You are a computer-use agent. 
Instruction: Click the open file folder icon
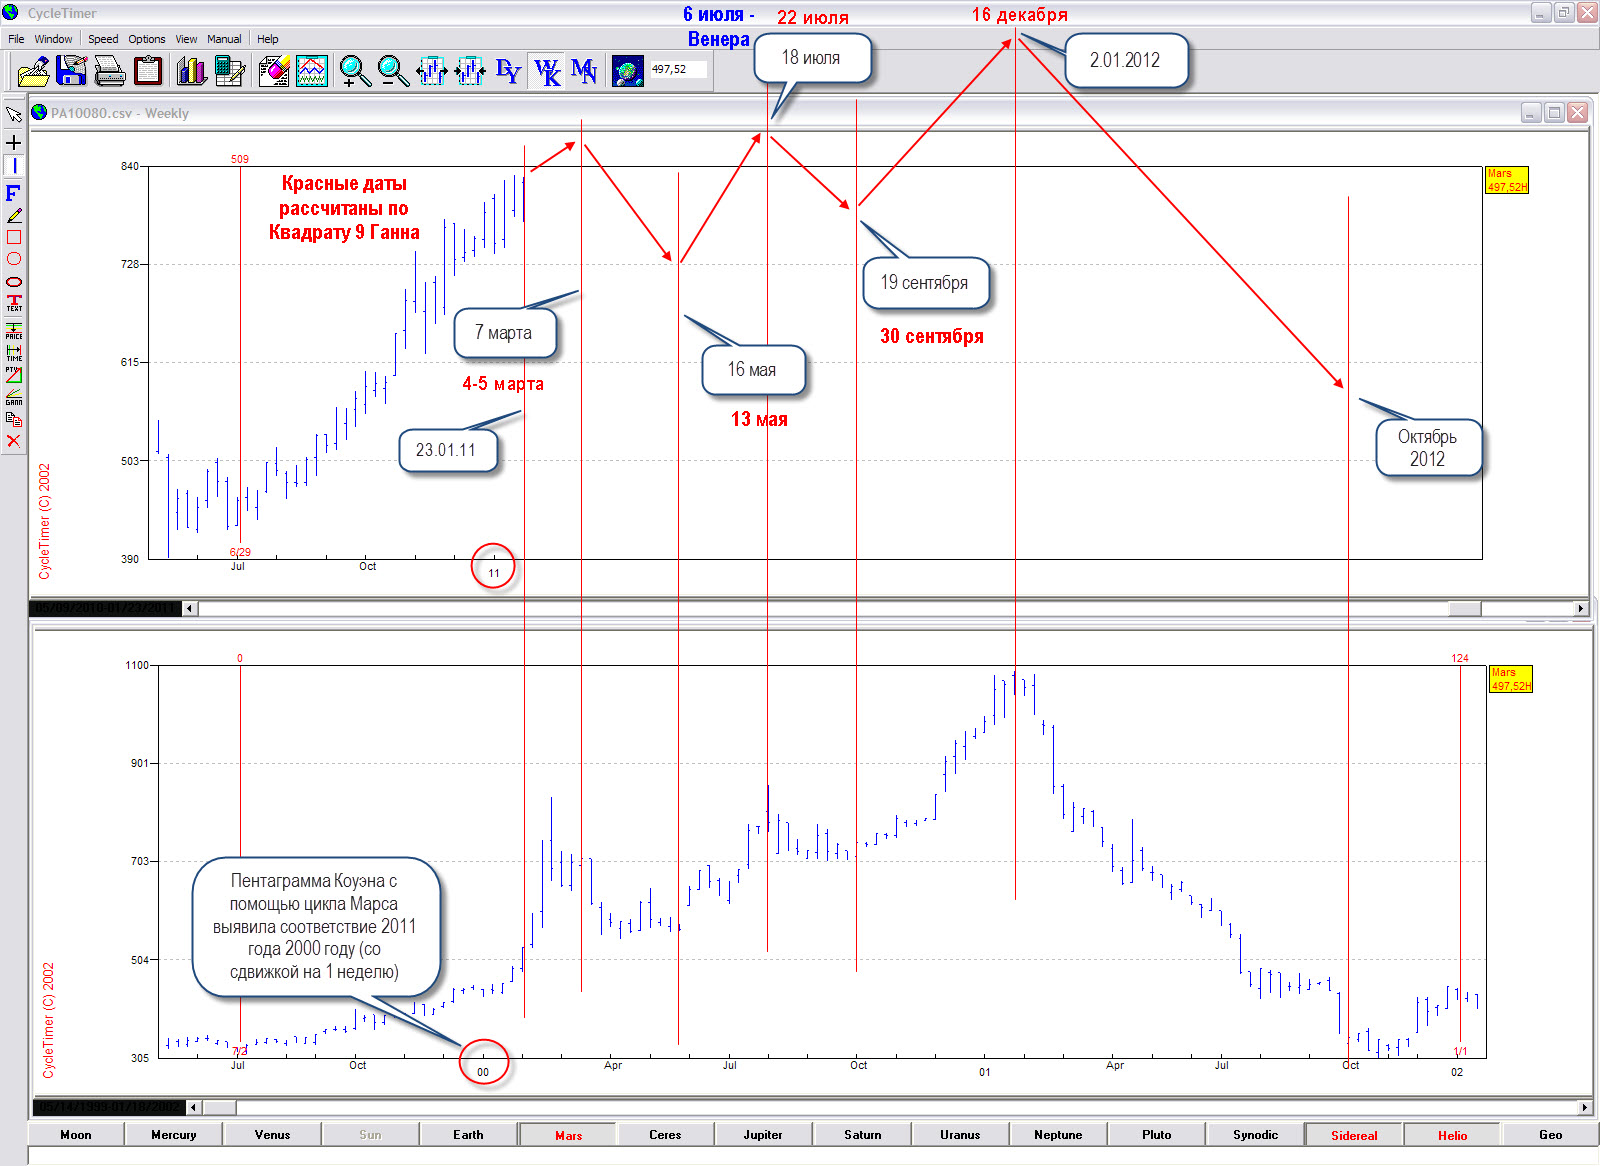tap(34, 71)
